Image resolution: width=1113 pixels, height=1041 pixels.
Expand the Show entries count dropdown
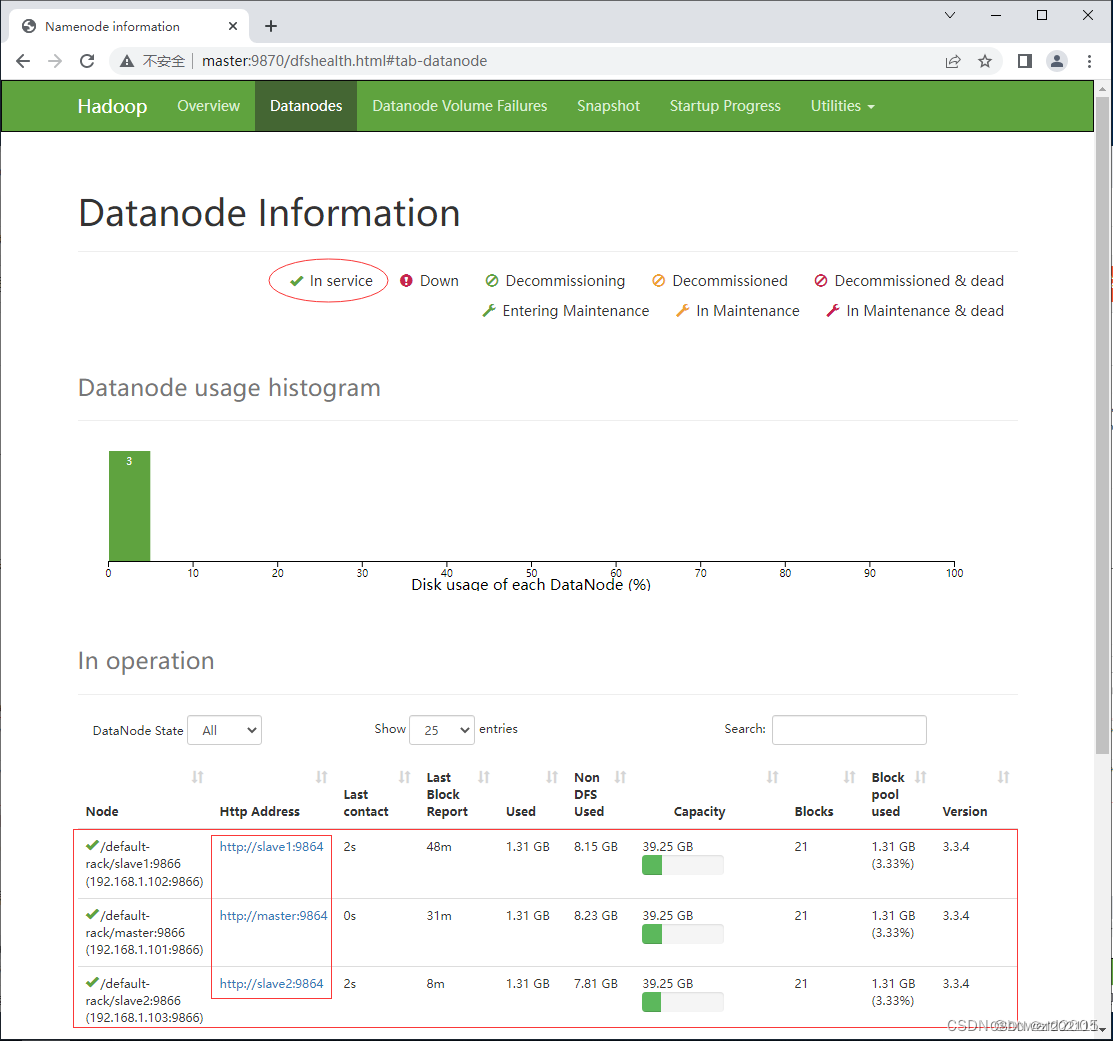(441, 730)
